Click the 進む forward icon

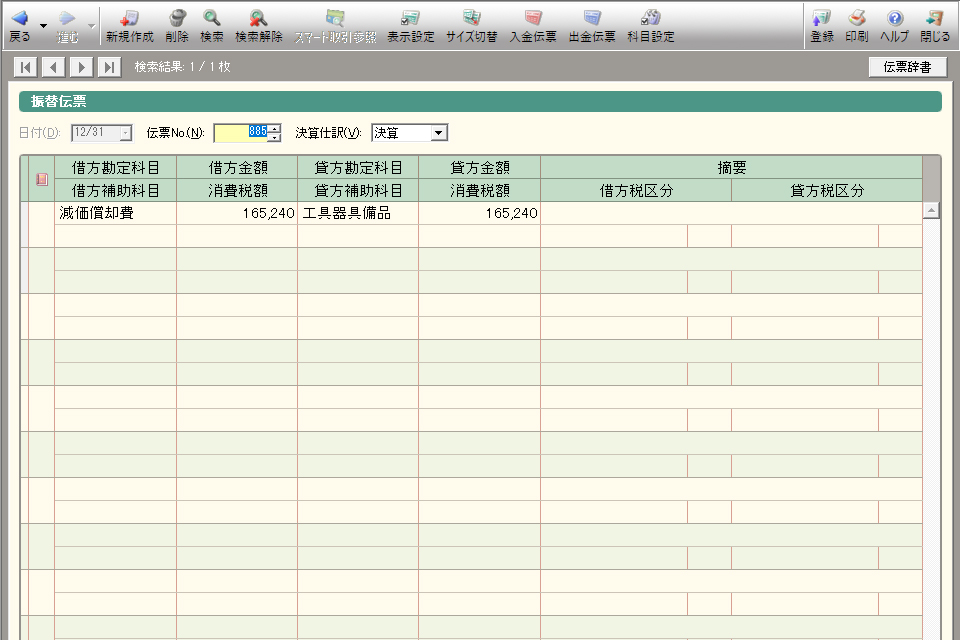(x=67, y=26)
